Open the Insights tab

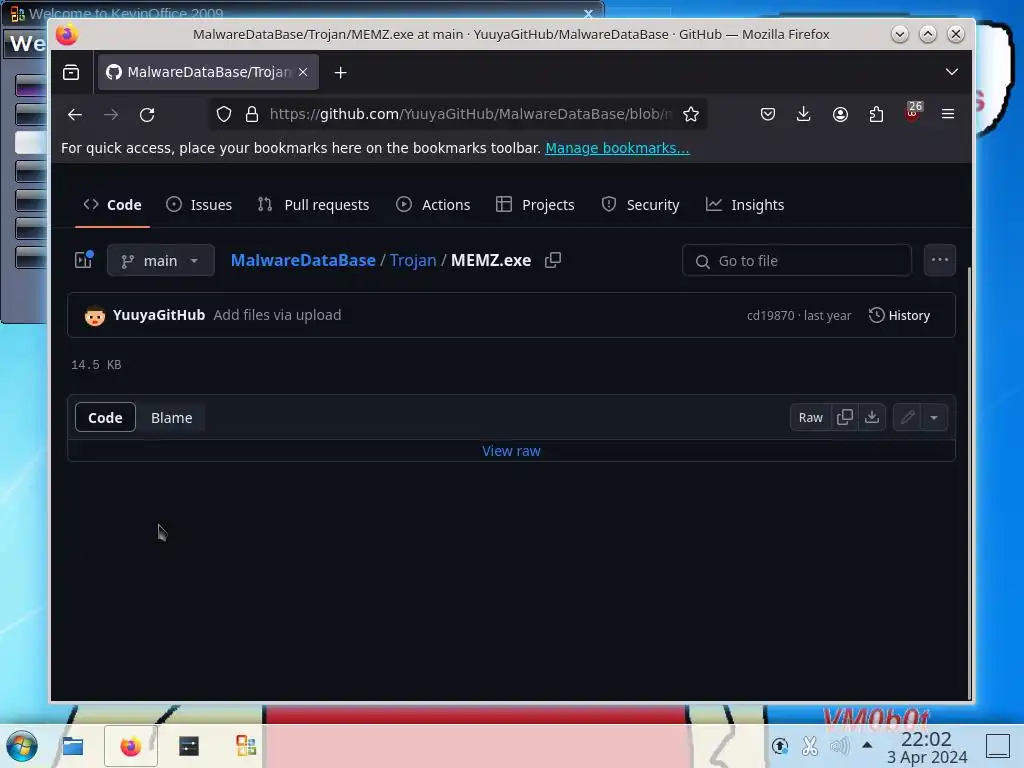745,205
